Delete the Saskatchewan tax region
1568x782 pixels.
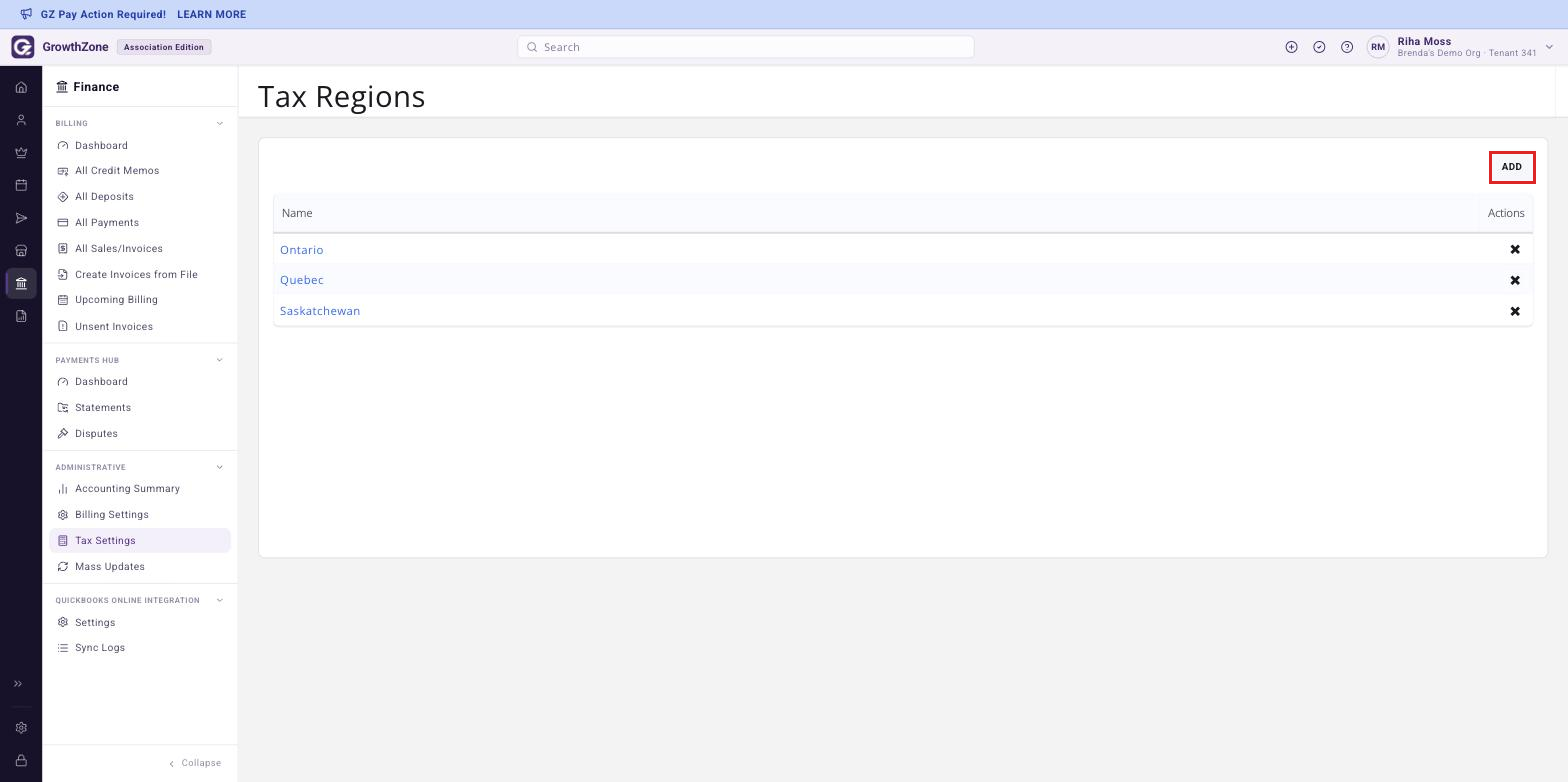coord(1515,311)
